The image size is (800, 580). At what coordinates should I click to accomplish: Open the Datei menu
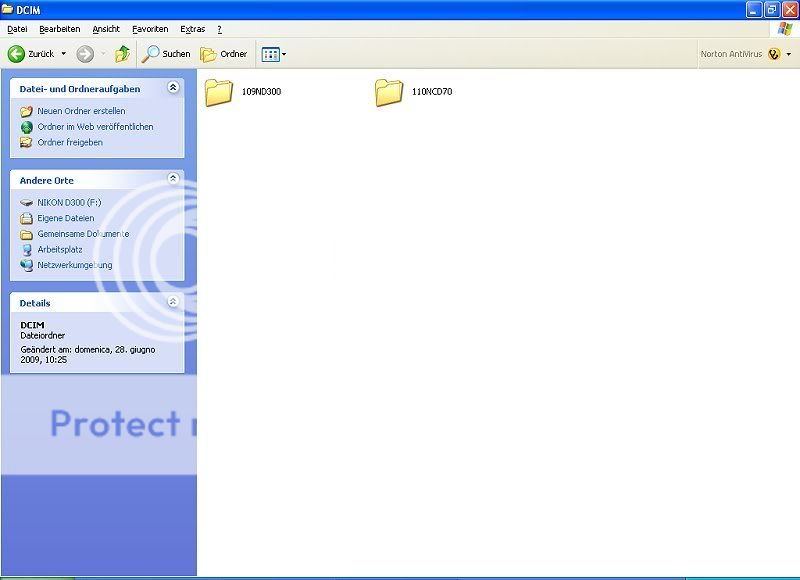17,29
